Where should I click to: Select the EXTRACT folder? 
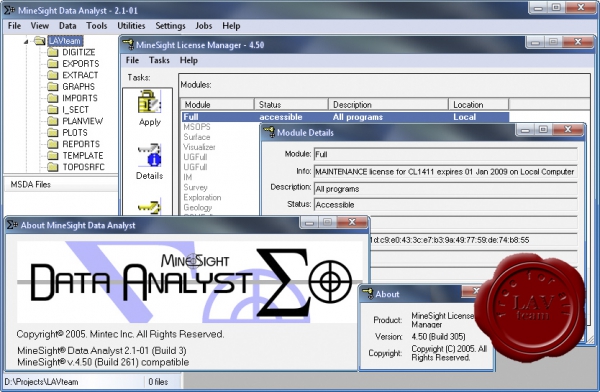pos(80,75)
